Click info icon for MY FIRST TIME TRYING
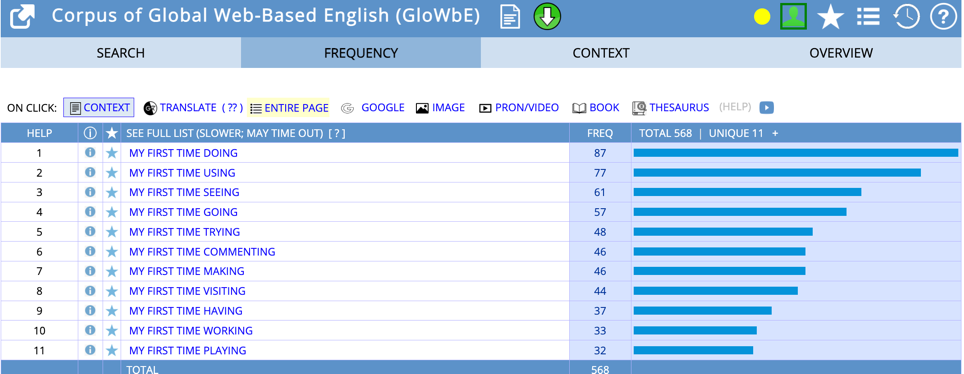The height and width of the screenshot is (374, 964). 90,231
